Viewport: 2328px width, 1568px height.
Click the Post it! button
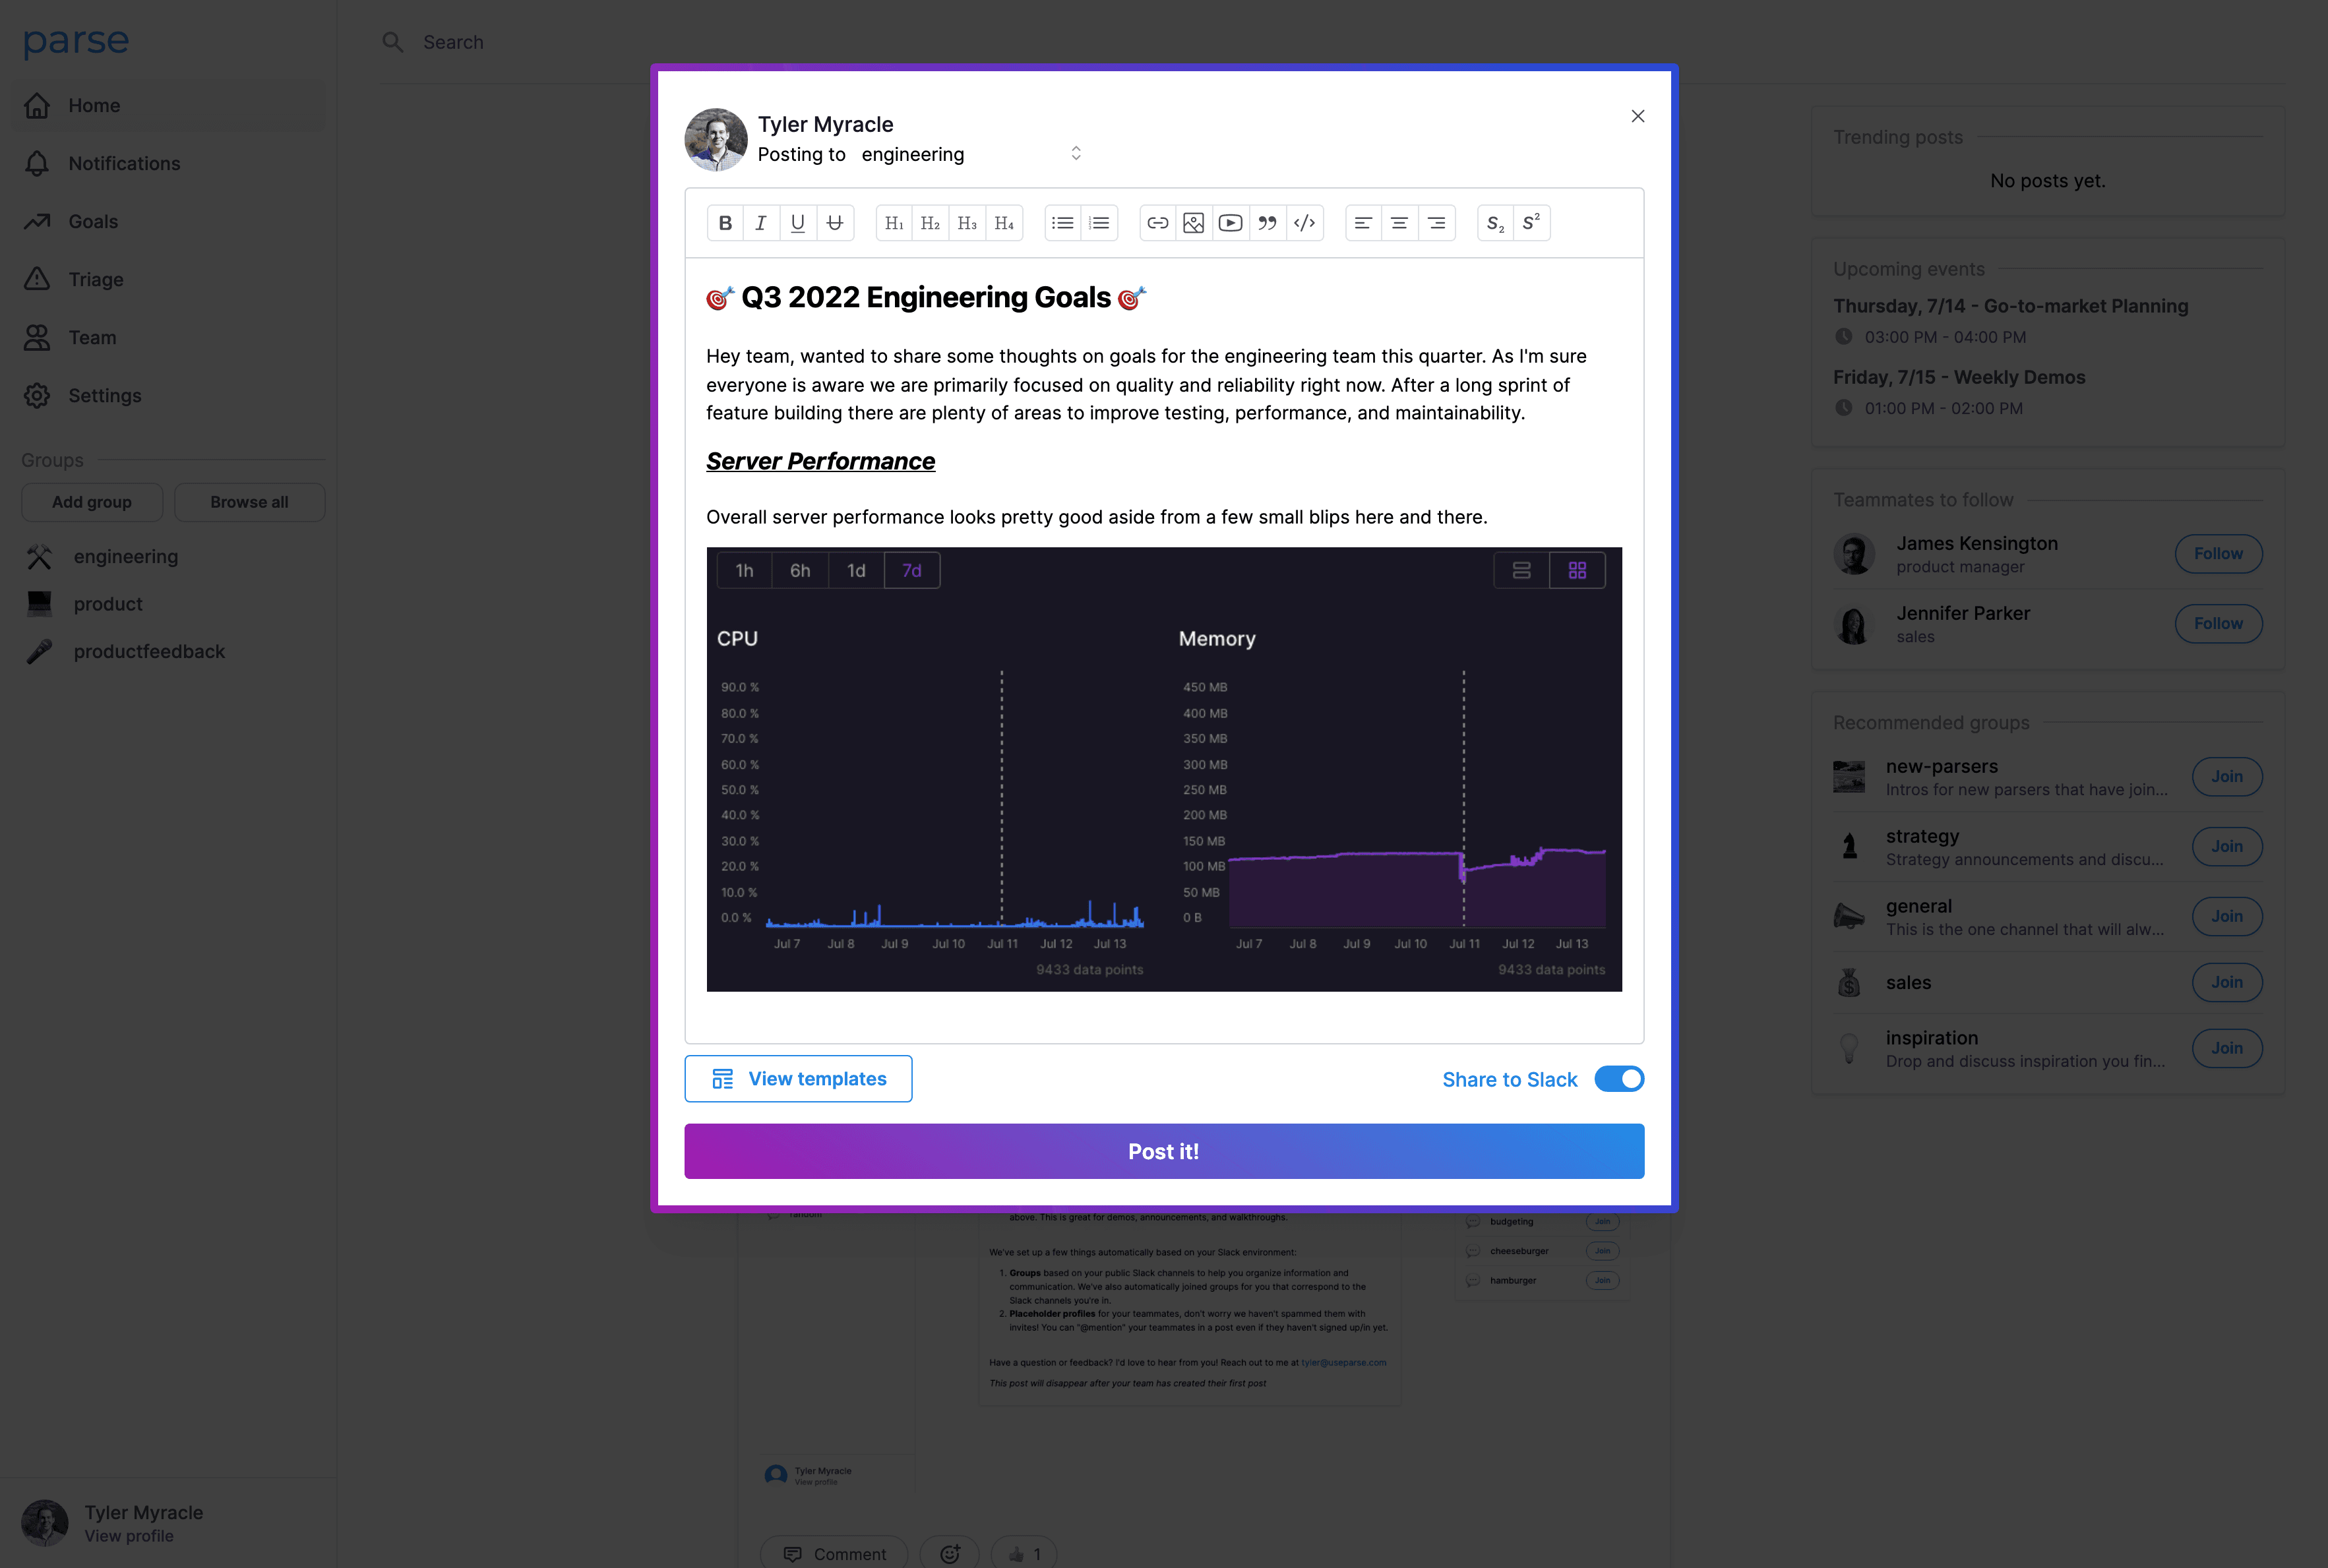pos(1163,1151)
